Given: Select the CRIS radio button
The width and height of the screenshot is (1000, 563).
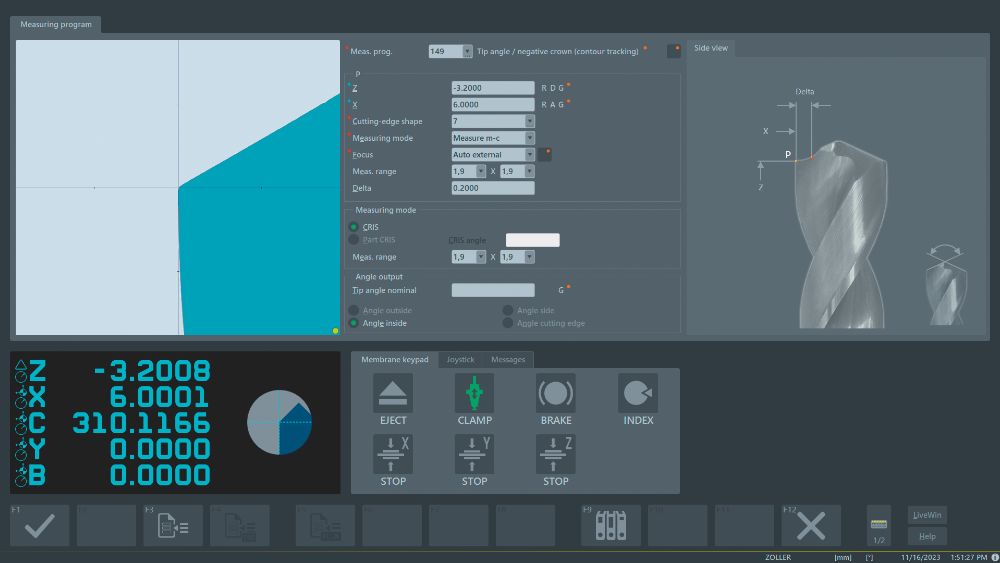Looking at the screenshot, I should coord(353,227).
